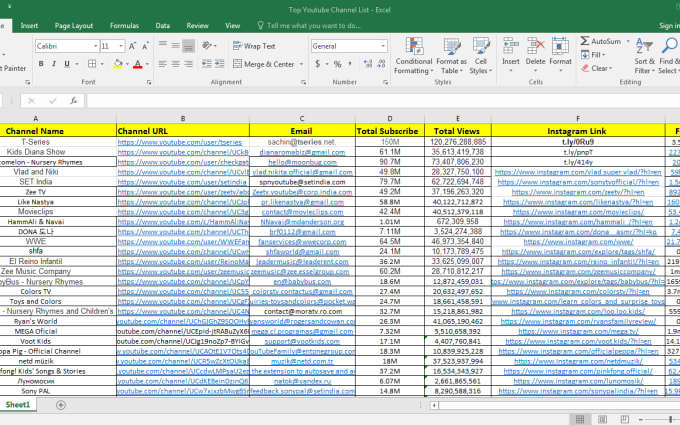
Task: Toggle bottom vertical alignment
Action: 189,46
